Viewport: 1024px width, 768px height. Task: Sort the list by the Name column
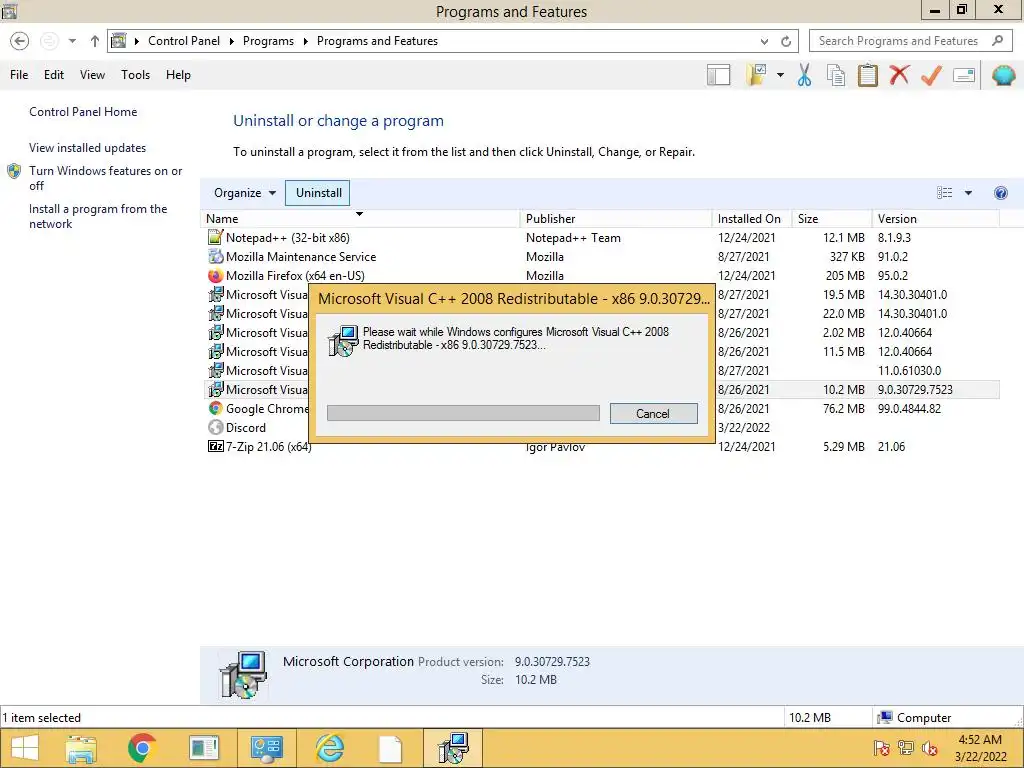[x=360, y=219]
